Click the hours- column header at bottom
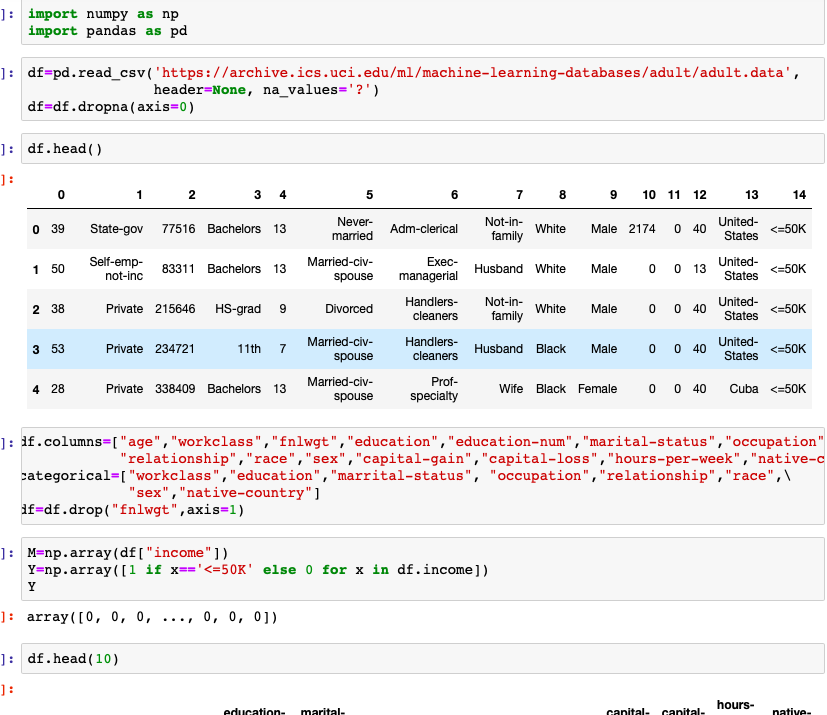The image size is (827, 715). pos(735,705)
